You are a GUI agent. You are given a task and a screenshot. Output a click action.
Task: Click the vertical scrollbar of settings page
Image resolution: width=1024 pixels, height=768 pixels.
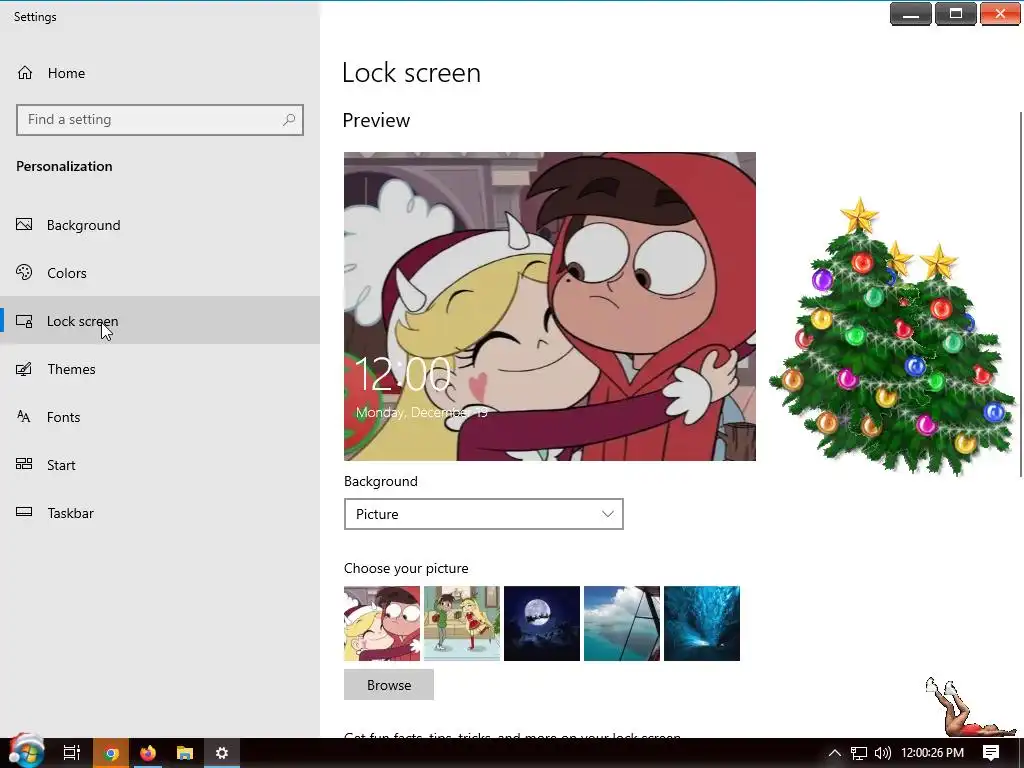point(1021,294)
